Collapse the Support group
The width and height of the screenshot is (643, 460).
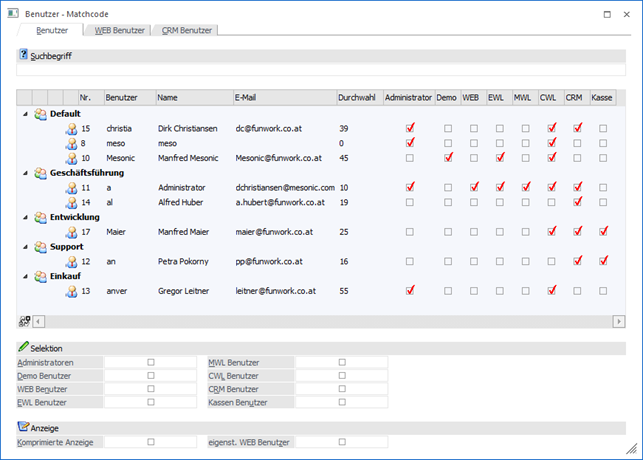point(25,246)
